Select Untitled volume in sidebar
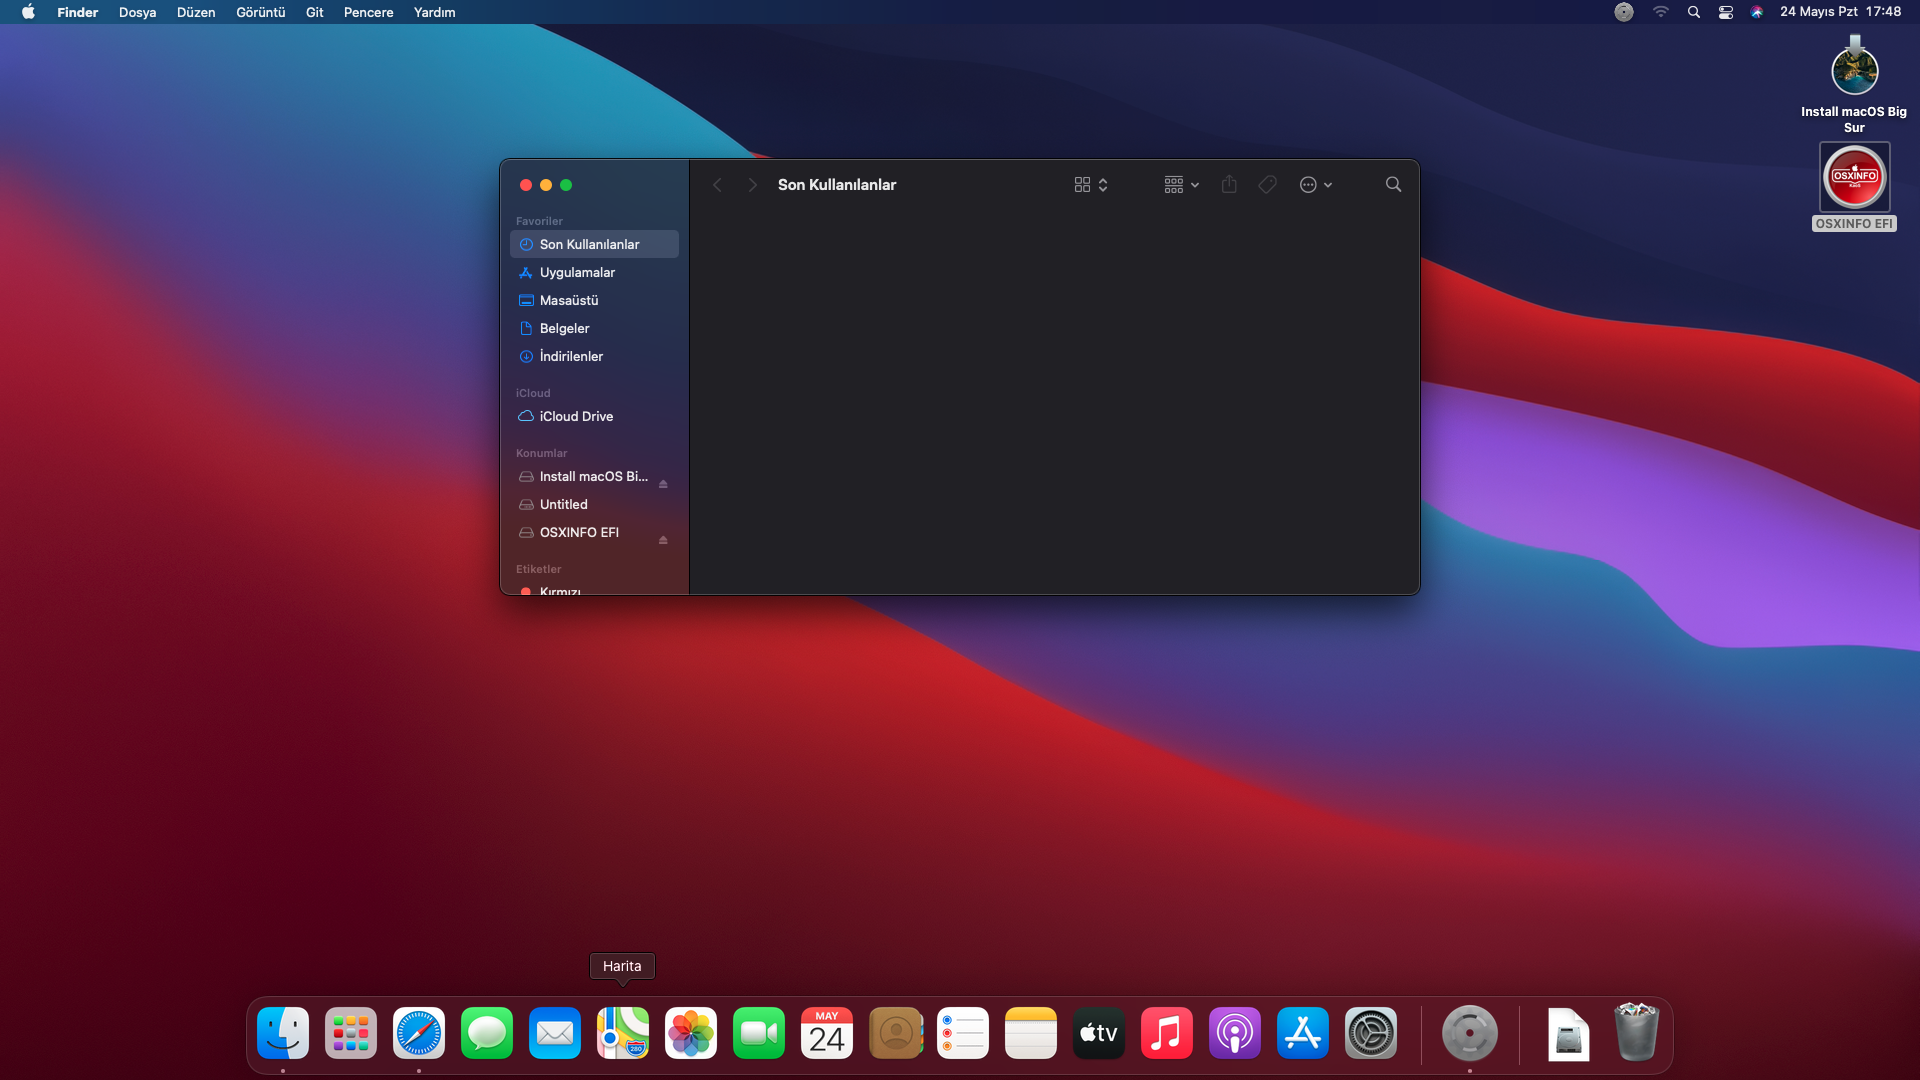Screen dimensions: 1920x1080 click(594, 504)
